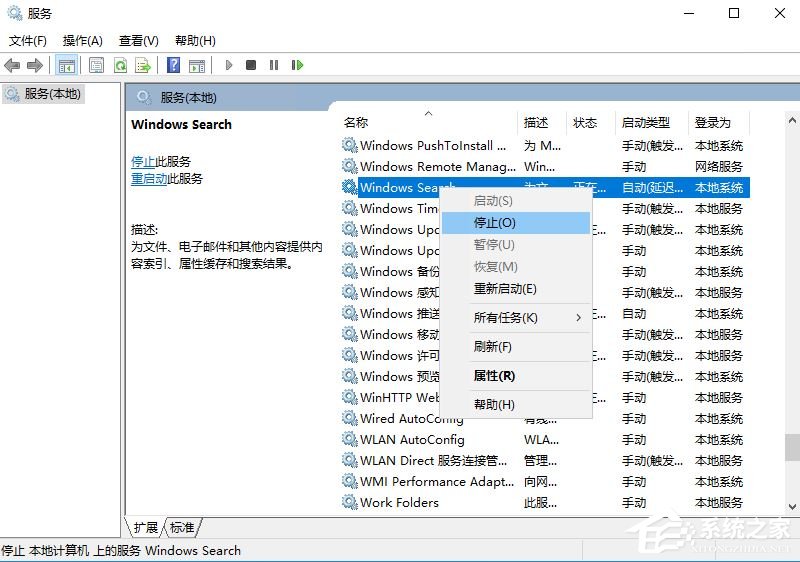Expand the 所有任务(K) submenu arrow
The width and height of the screenshot is (800, 562).
tap(578, 318)
